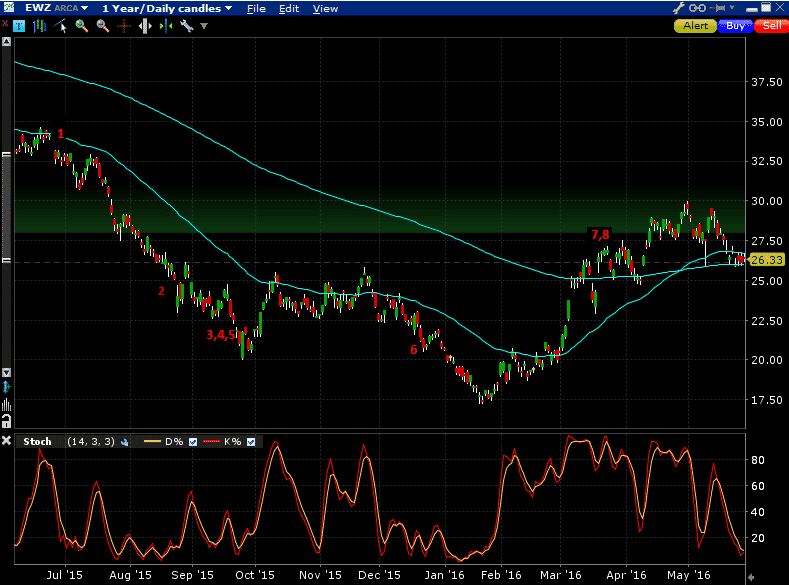The height and width of the screenshot is (585, 789).
Task: Click the red annotation 3,4,5
Action: [x=221, y=335]
